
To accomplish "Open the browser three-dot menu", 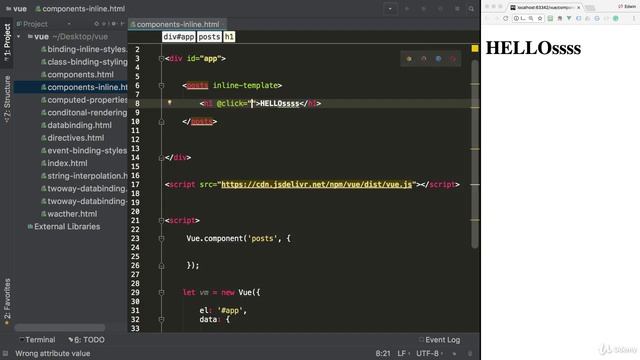I will coord(634,18).
